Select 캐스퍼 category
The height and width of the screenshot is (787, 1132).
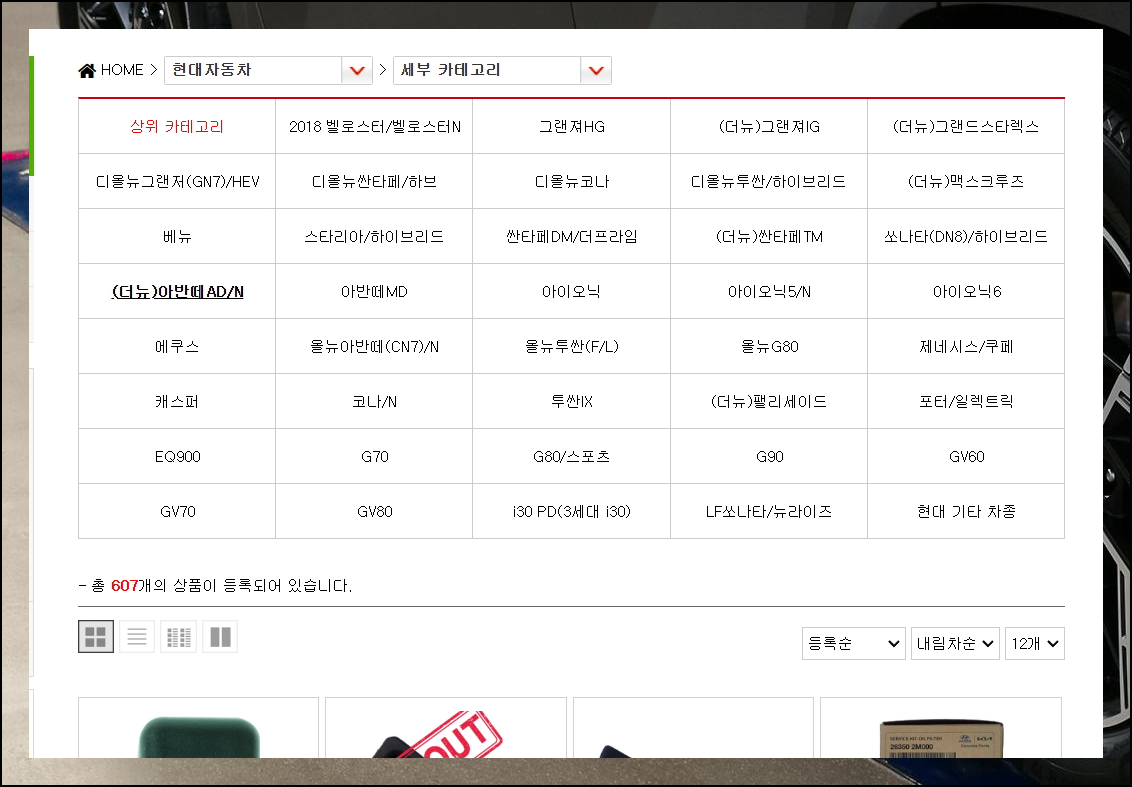[177, 401]
